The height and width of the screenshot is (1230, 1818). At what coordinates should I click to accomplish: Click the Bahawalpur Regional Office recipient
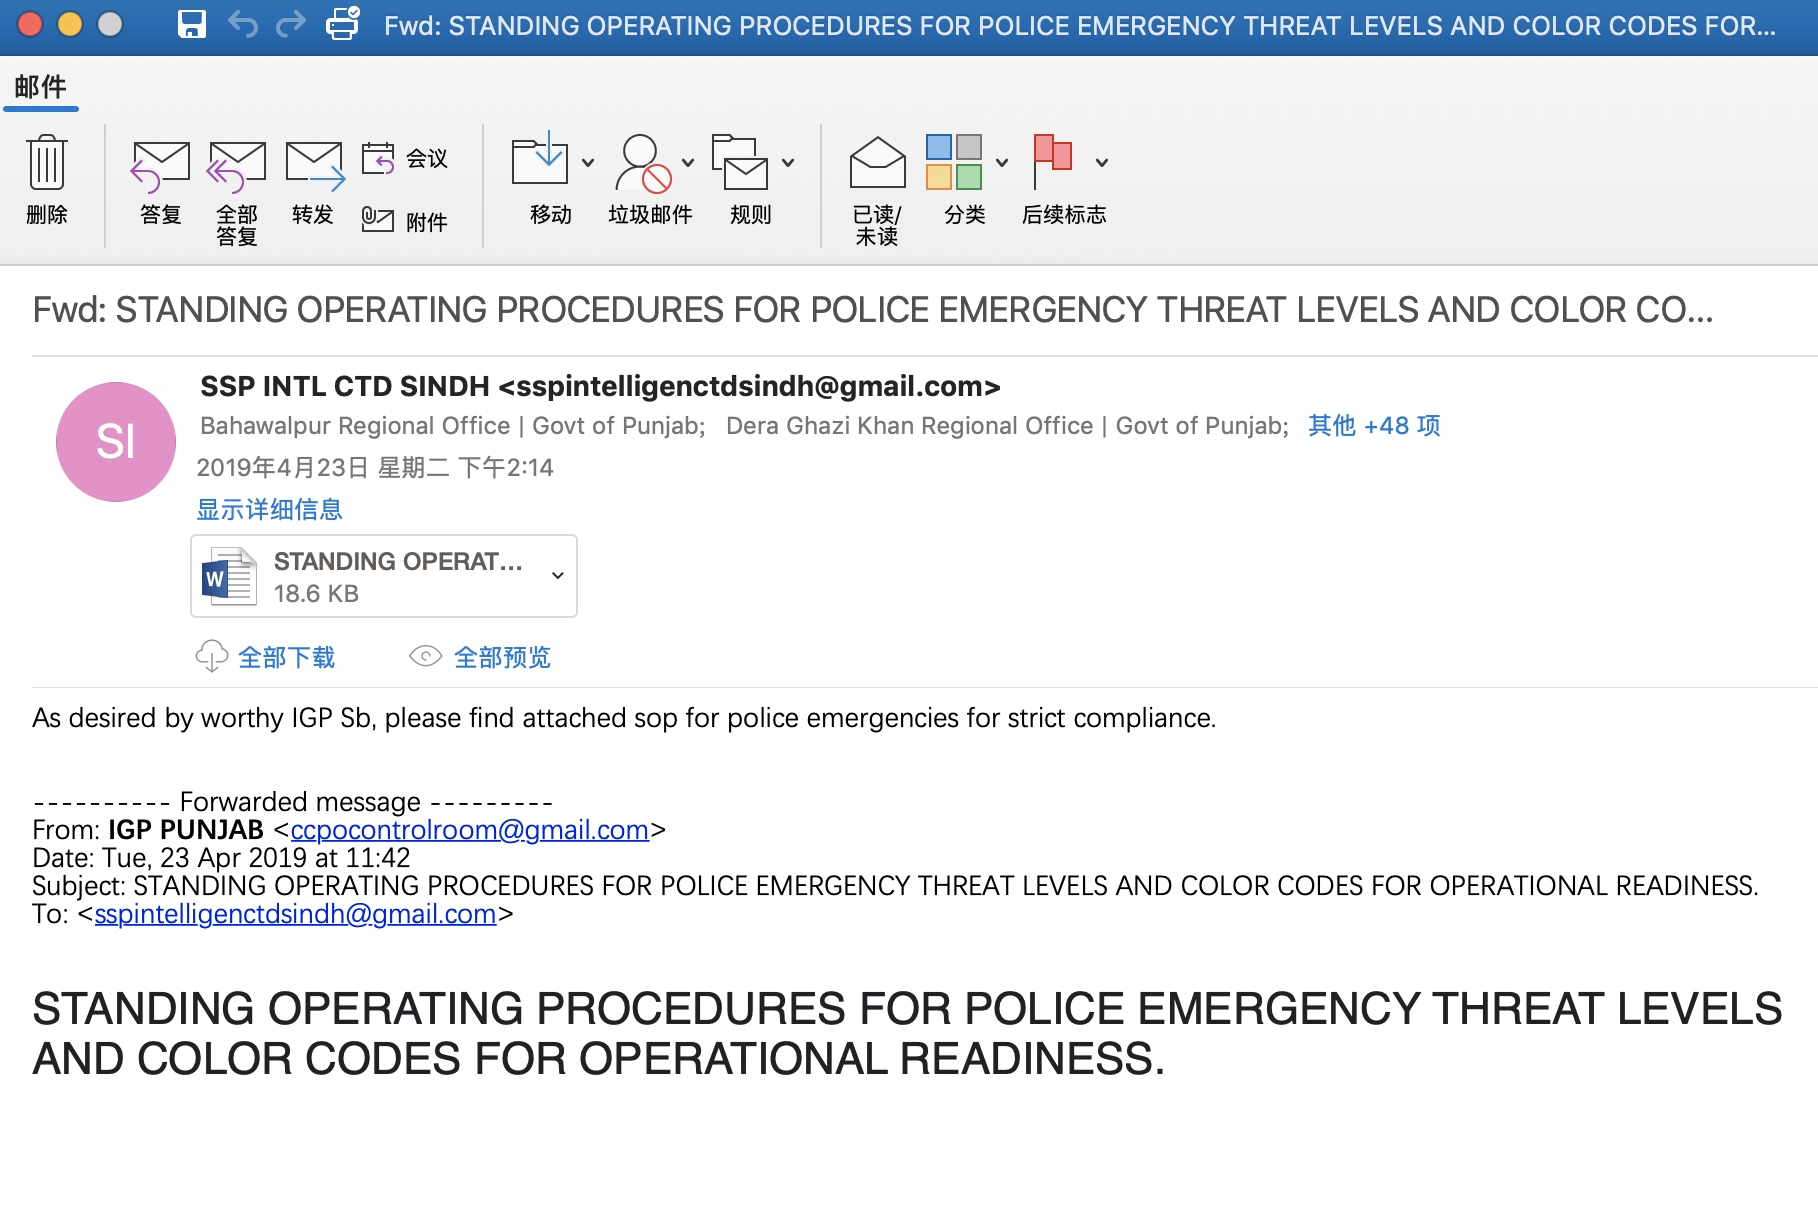(453, 426)
